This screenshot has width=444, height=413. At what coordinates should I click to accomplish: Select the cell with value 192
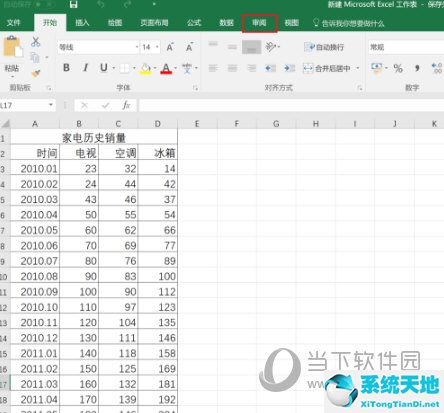coord(158,399)
